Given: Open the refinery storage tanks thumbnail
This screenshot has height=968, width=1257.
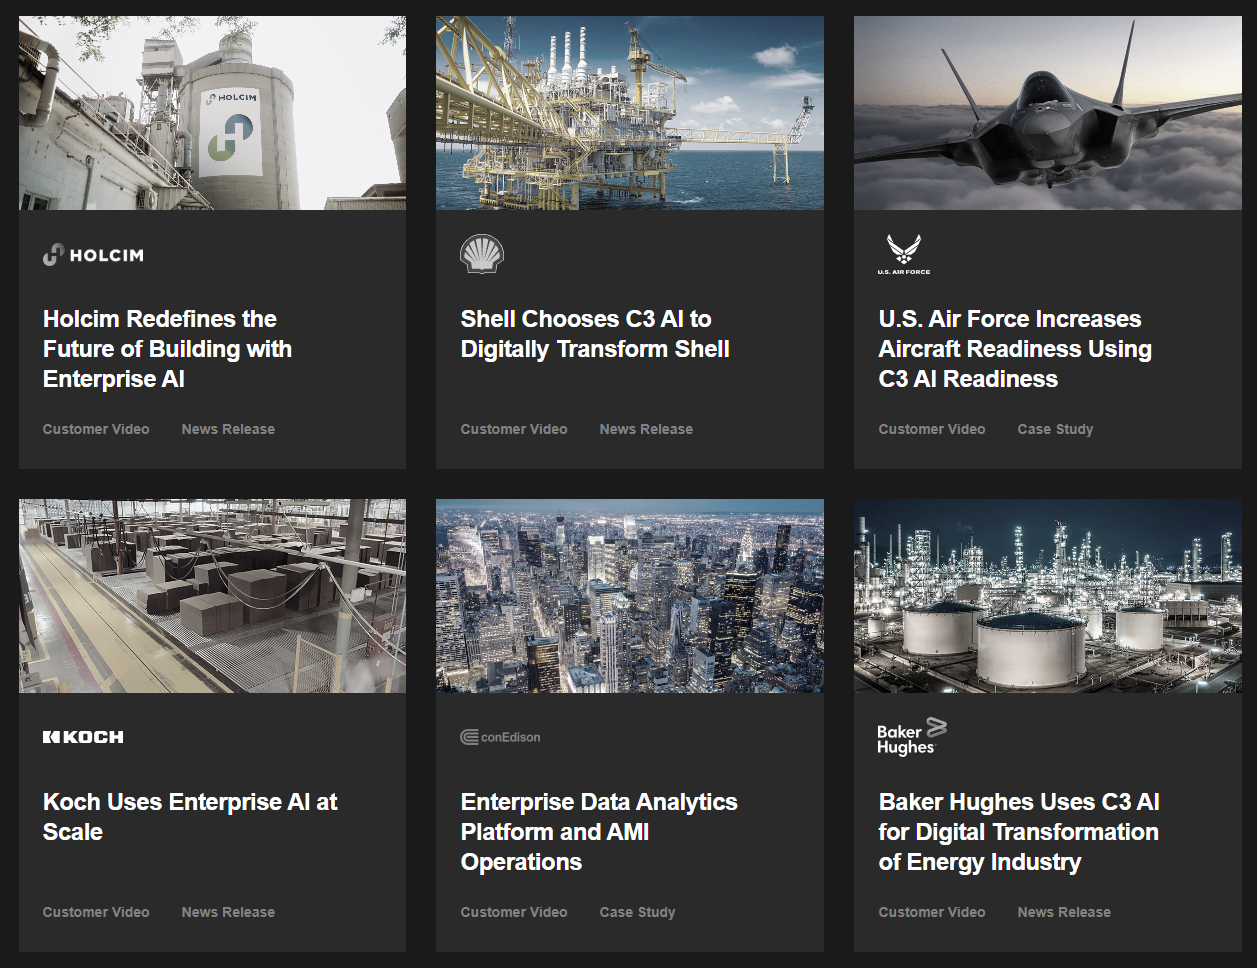Looking at the screenshot, I should (x=1048, y=596).
